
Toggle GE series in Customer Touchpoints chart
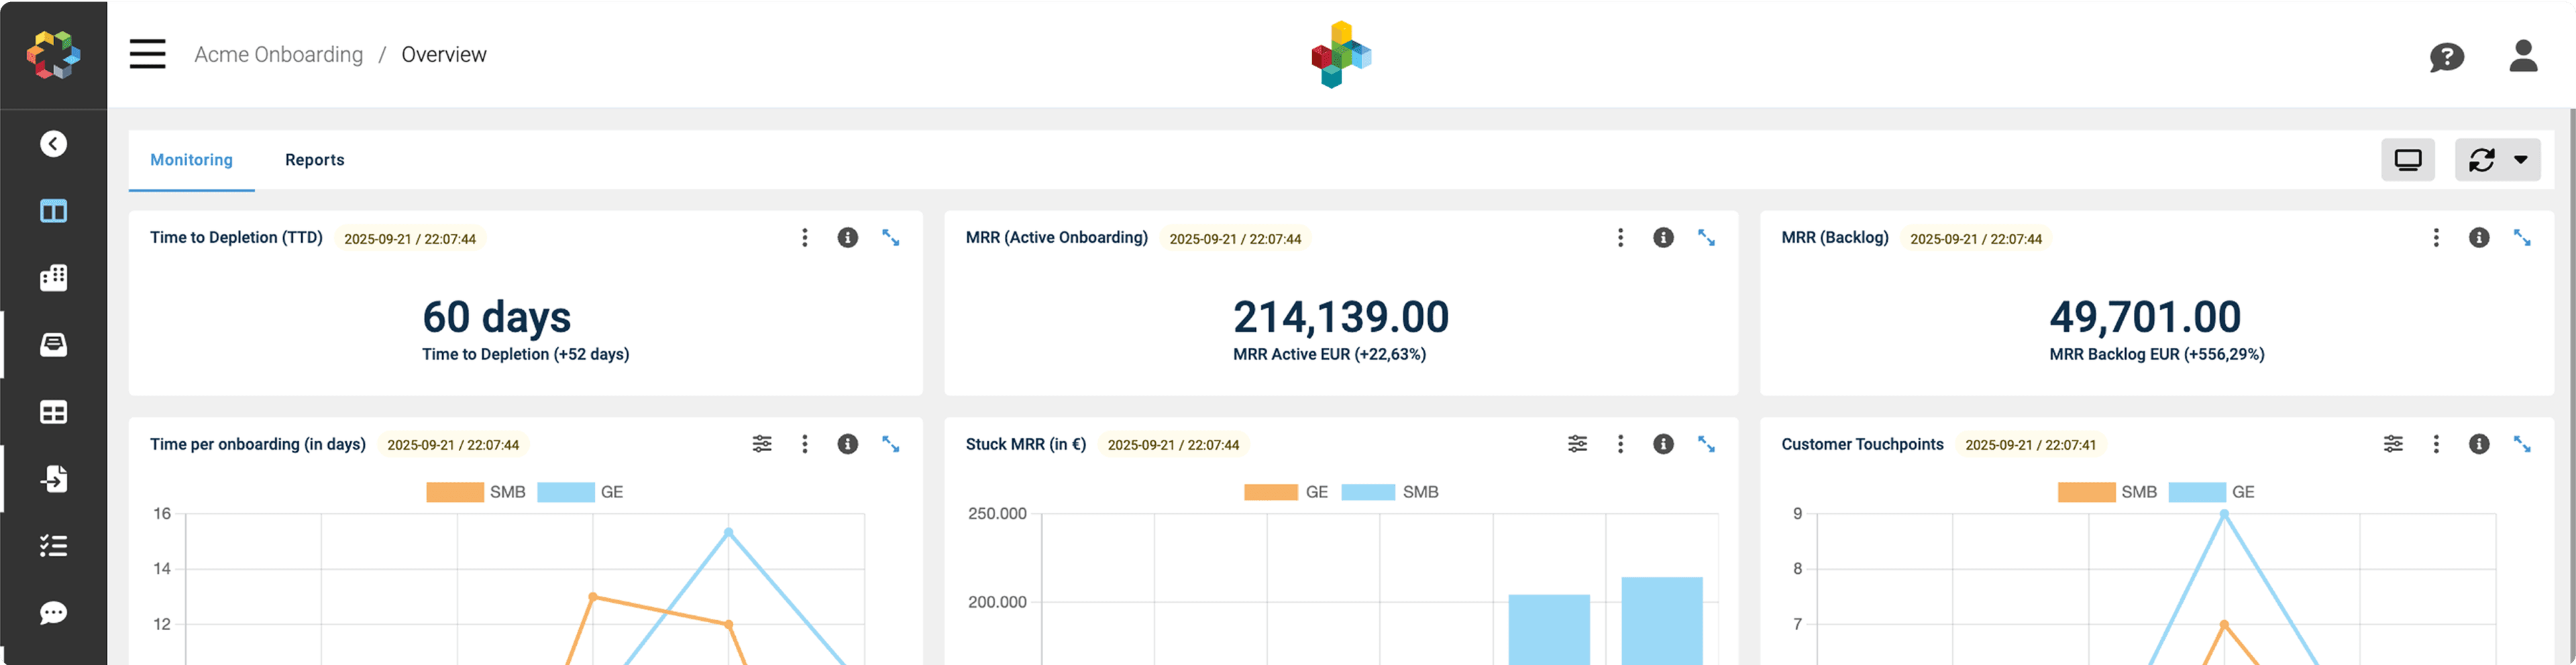click(2212, 492)
